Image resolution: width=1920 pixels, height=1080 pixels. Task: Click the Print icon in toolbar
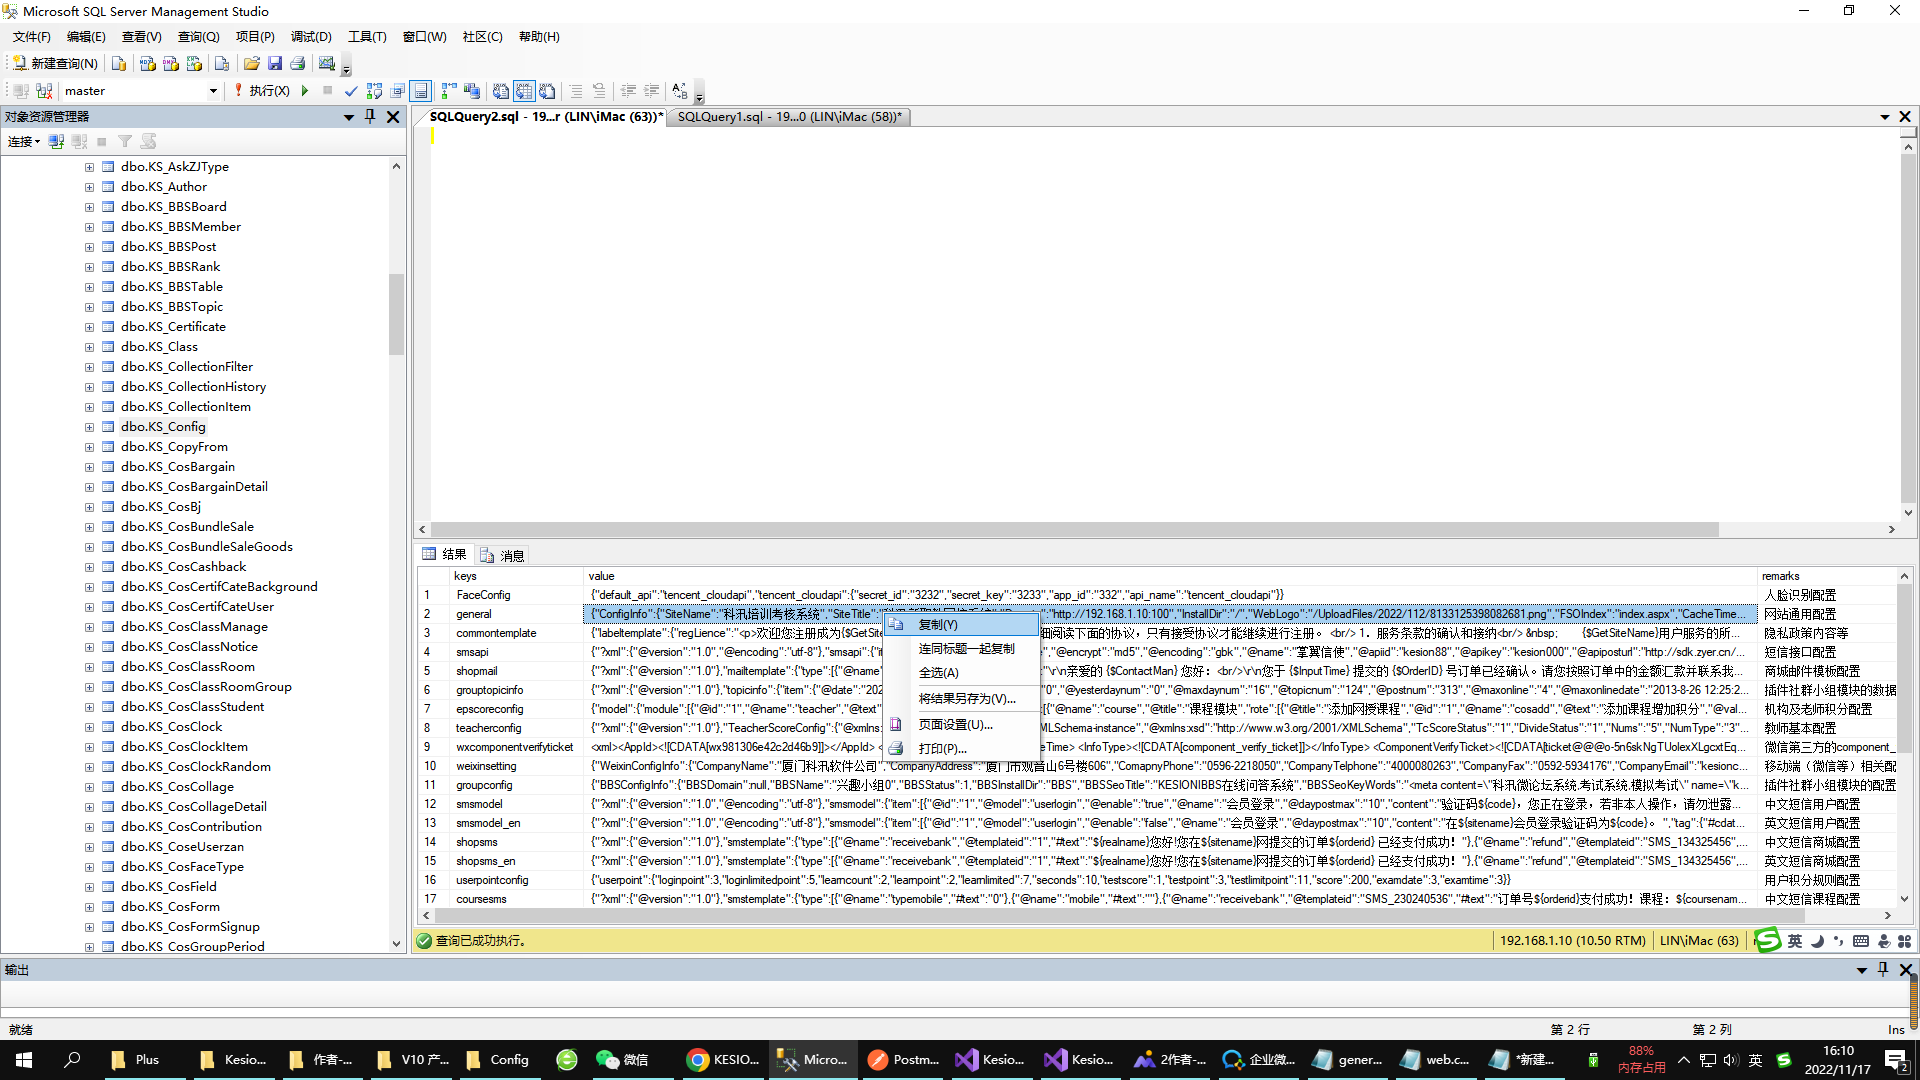tap(298, 63)
